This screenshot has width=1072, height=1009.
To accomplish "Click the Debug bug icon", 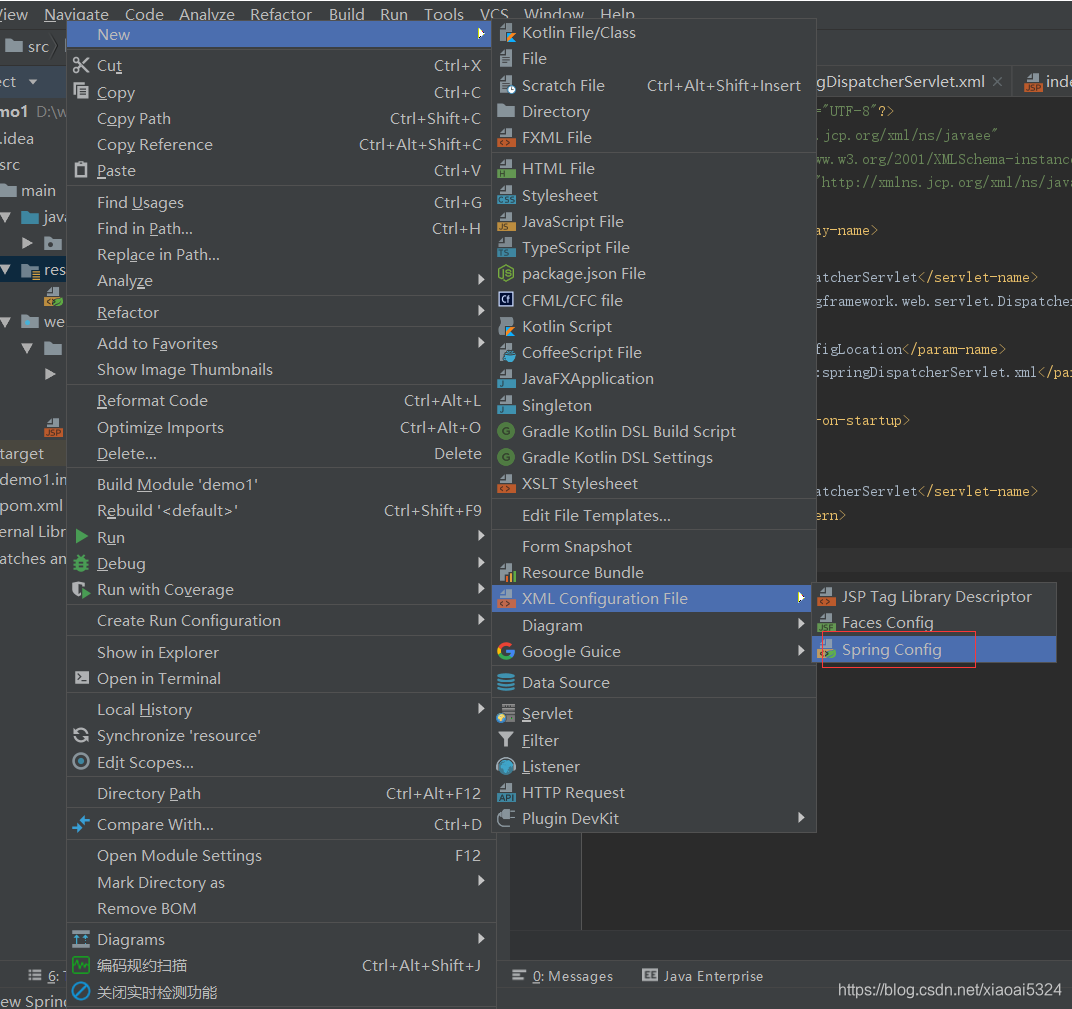I will click(81, 563).
